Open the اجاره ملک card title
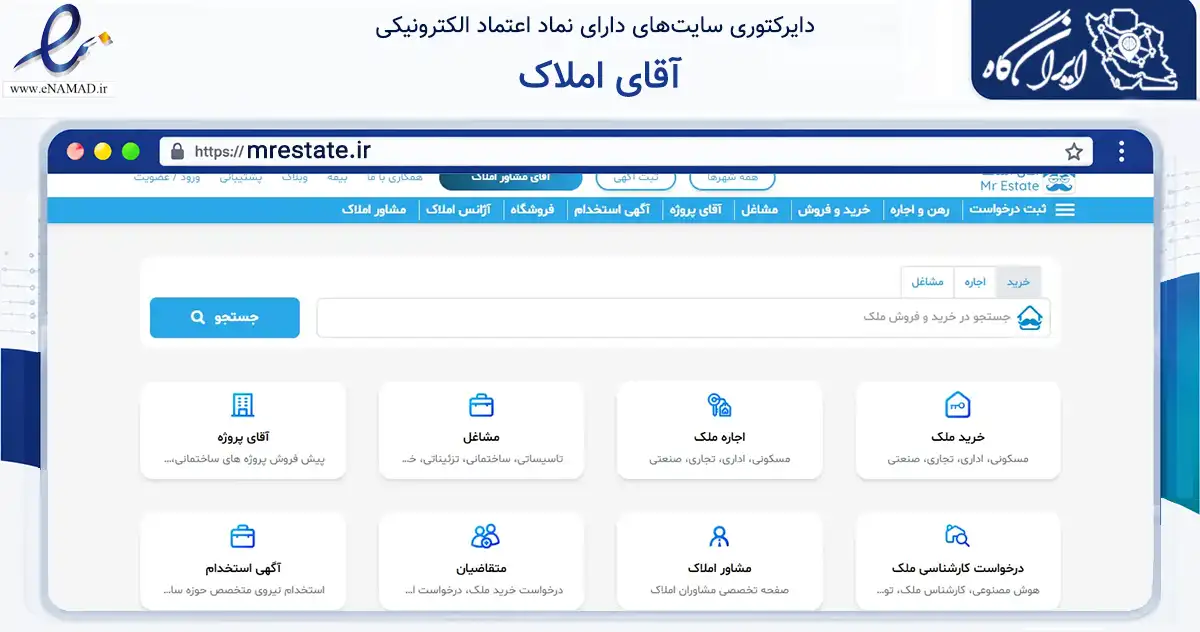 tap(720, 437)
